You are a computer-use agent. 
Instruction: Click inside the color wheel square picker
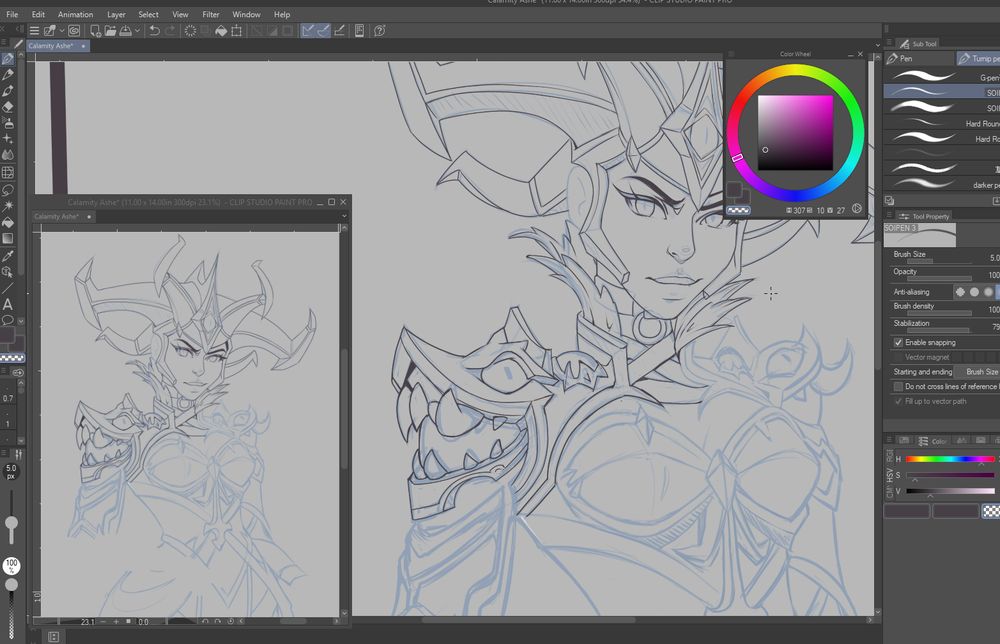pyautogui.click(x=795, y=133)
